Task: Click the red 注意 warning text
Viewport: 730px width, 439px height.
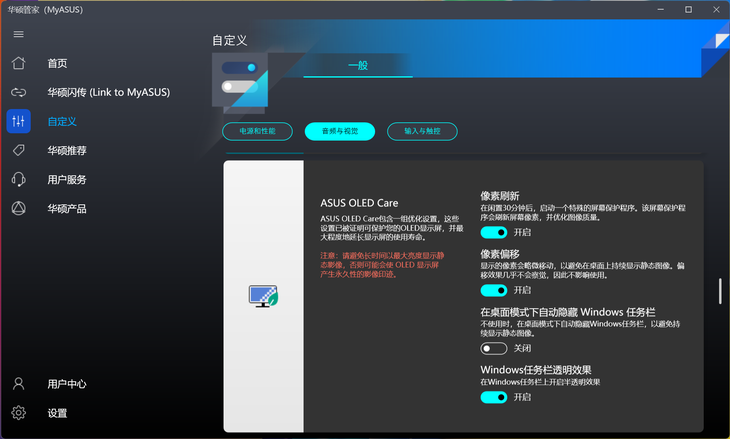Action: coord(382,265)
